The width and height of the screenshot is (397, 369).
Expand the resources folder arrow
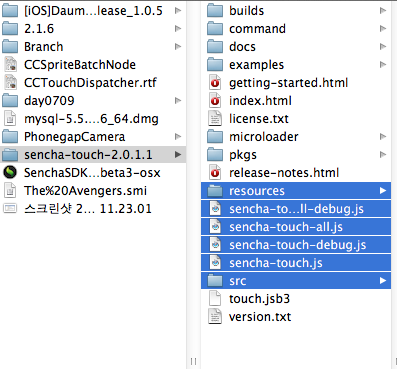(383, 191)
